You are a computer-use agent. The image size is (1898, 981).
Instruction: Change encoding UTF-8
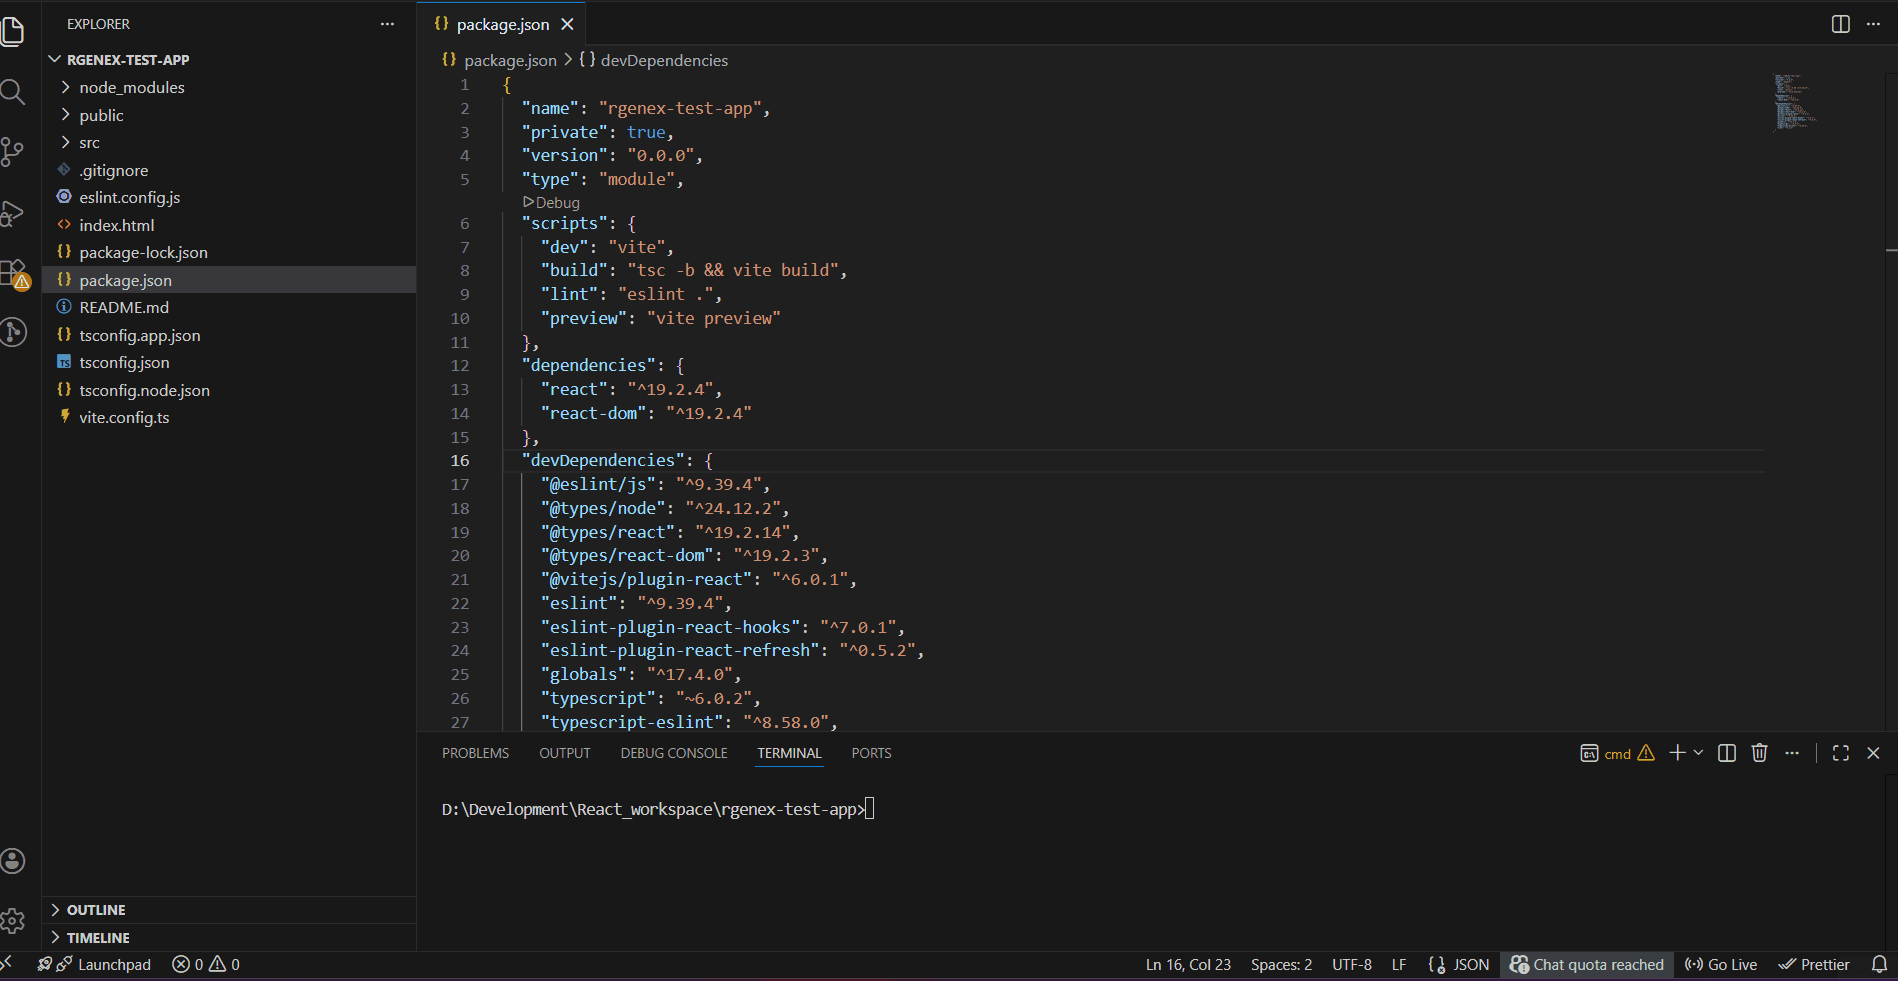pos(1352,964)
